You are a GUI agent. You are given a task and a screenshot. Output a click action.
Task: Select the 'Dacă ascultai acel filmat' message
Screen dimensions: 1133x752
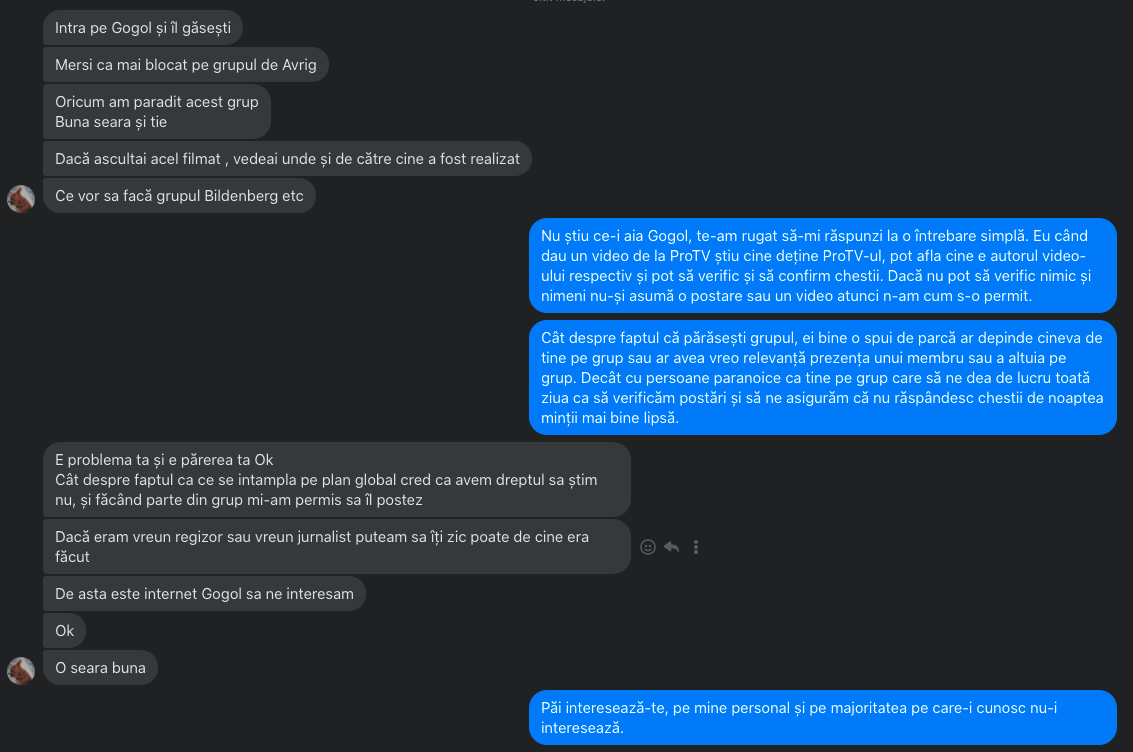pos(287,159)
